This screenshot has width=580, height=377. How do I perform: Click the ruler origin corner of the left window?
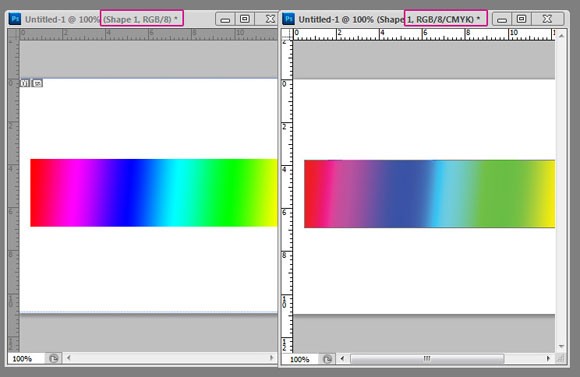[14, 34]
